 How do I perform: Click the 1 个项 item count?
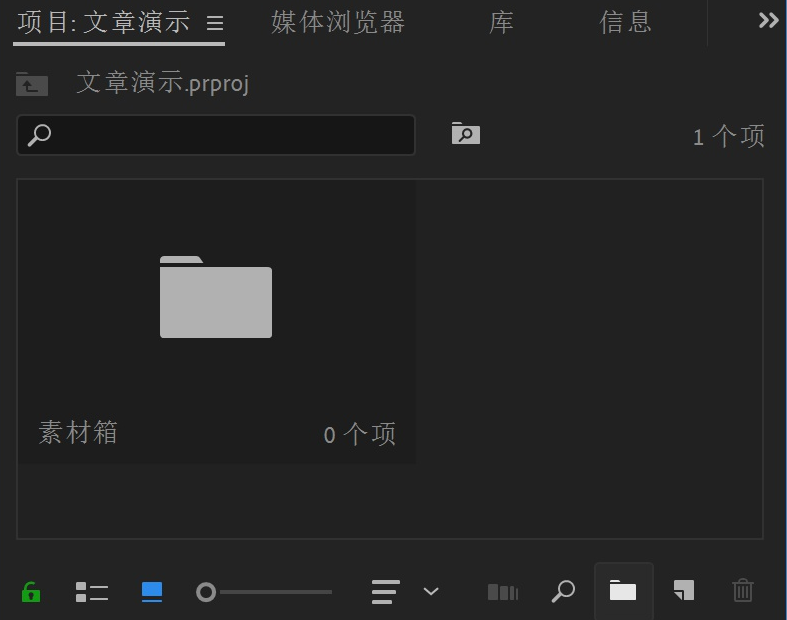click(729, 136)
